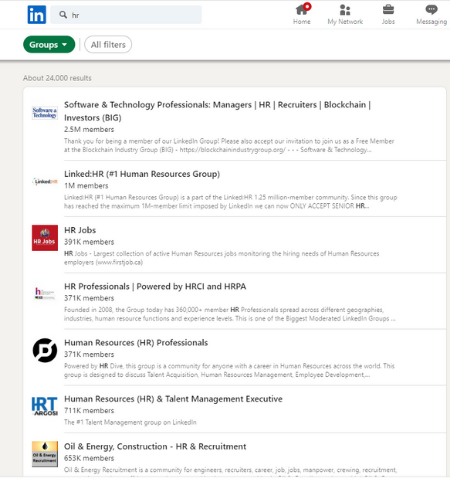Click the LinkedIn logo icon
This screenshot has width=450, height=485.
[x=37, y=15]
